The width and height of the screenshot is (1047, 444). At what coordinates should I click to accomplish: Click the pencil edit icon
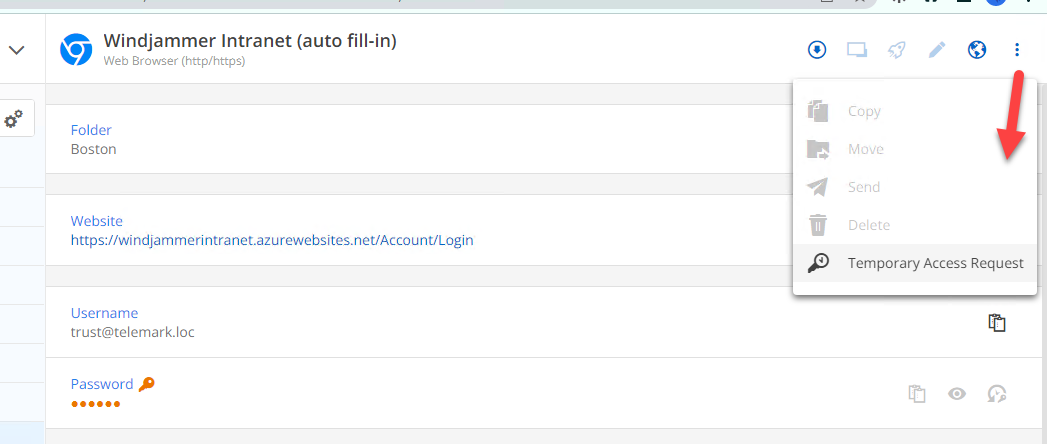[937, 50]
